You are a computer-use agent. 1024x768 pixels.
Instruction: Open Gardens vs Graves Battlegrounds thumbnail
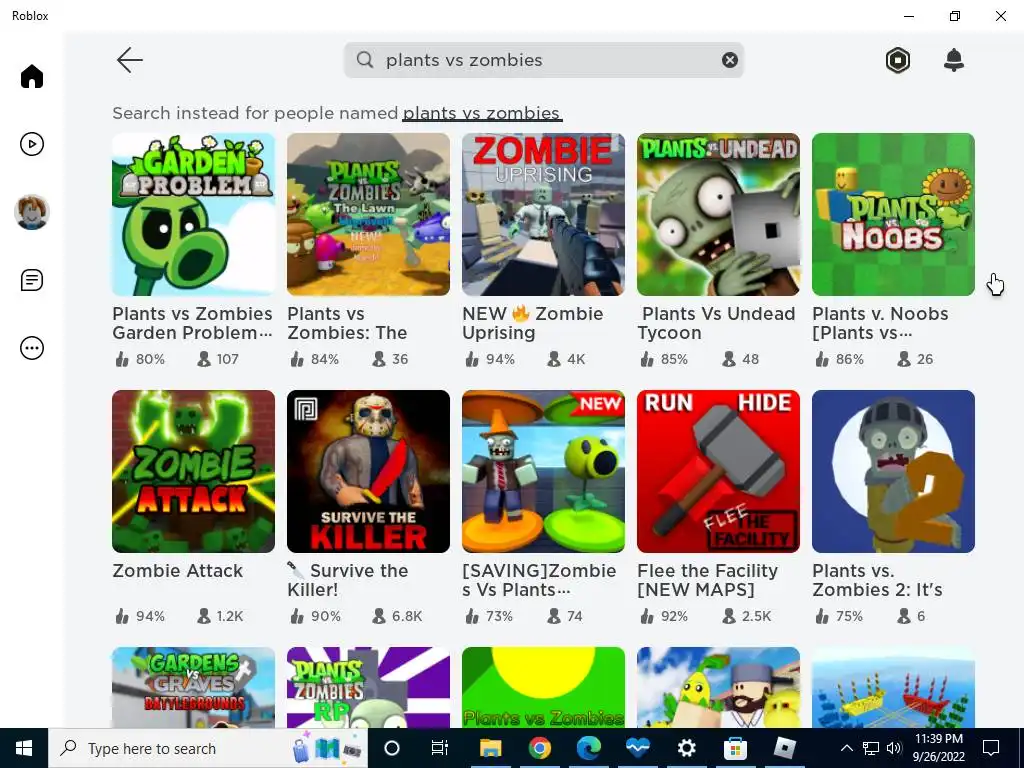click(x=193, y=688)
